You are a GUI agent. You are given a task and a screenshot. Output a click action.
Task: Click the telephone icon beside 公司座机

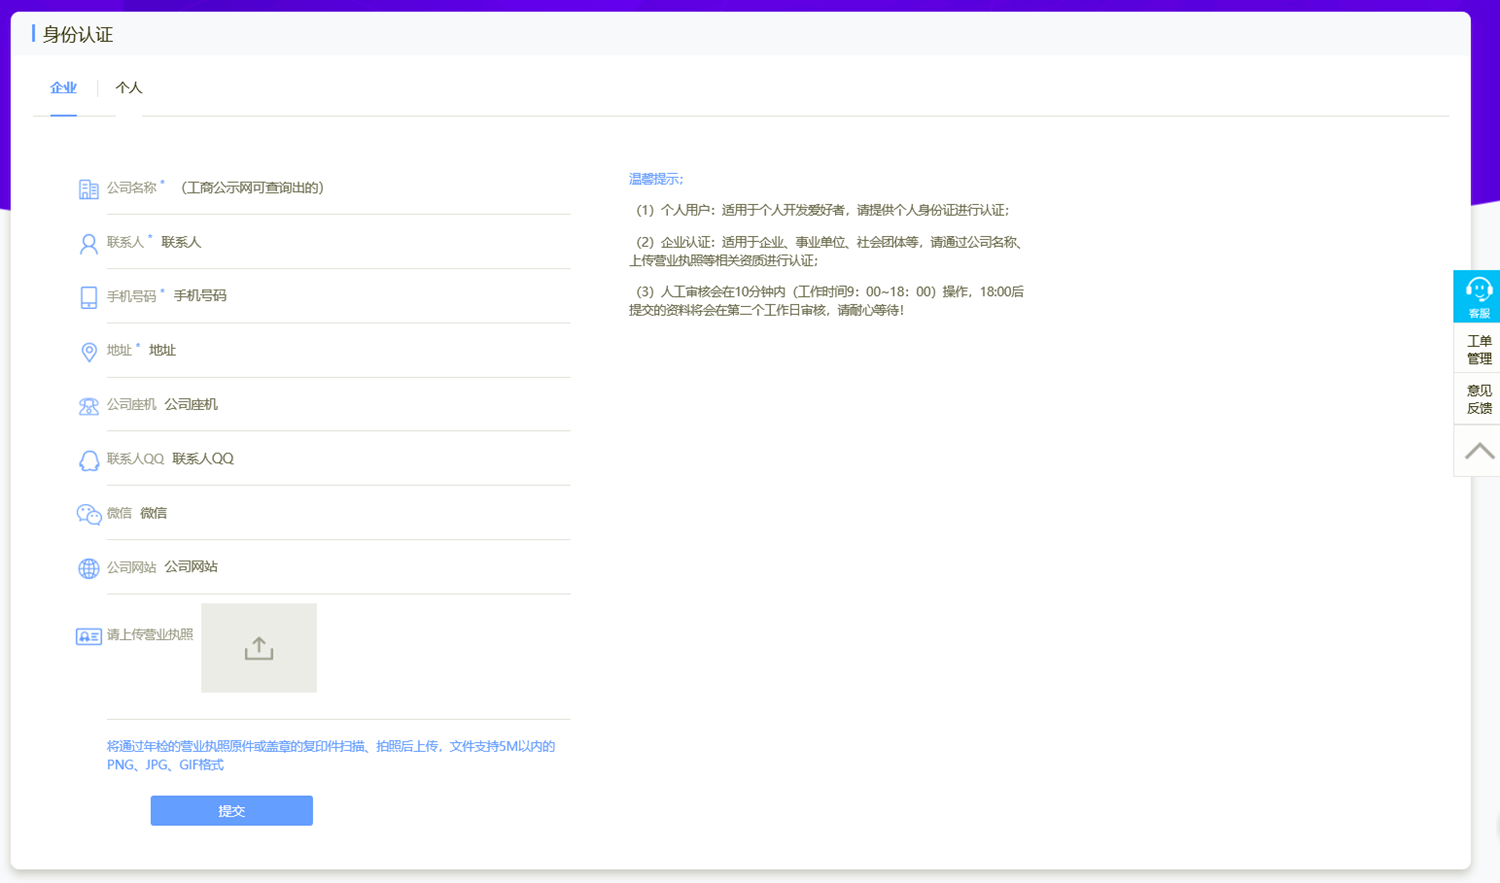(x=88, y=406)
